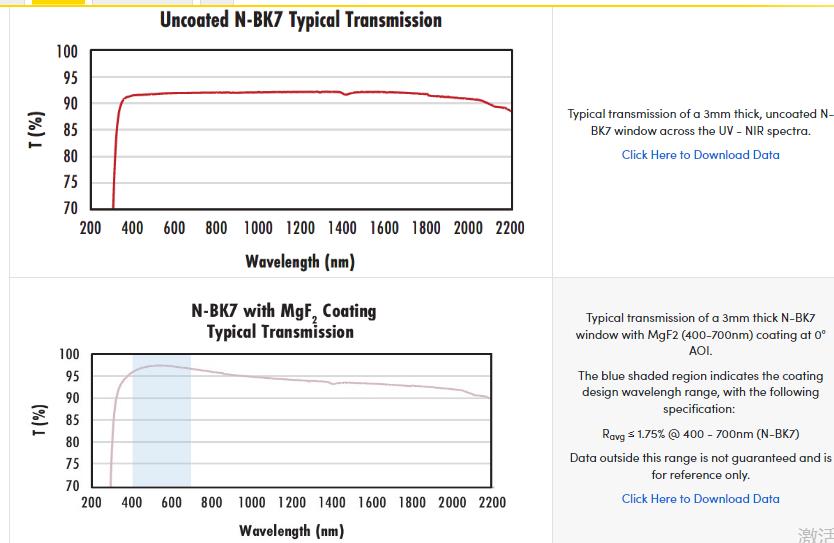This screenshot has width=834, height=543.
Task: Click the T (%) axis label of the MgF2 chart
Action: point(39,420)
